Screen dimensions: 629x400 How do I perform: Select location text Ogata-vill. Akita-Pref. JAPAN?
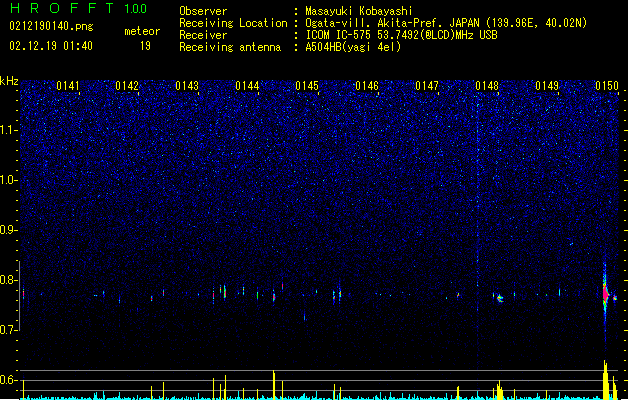pos(392,23)
